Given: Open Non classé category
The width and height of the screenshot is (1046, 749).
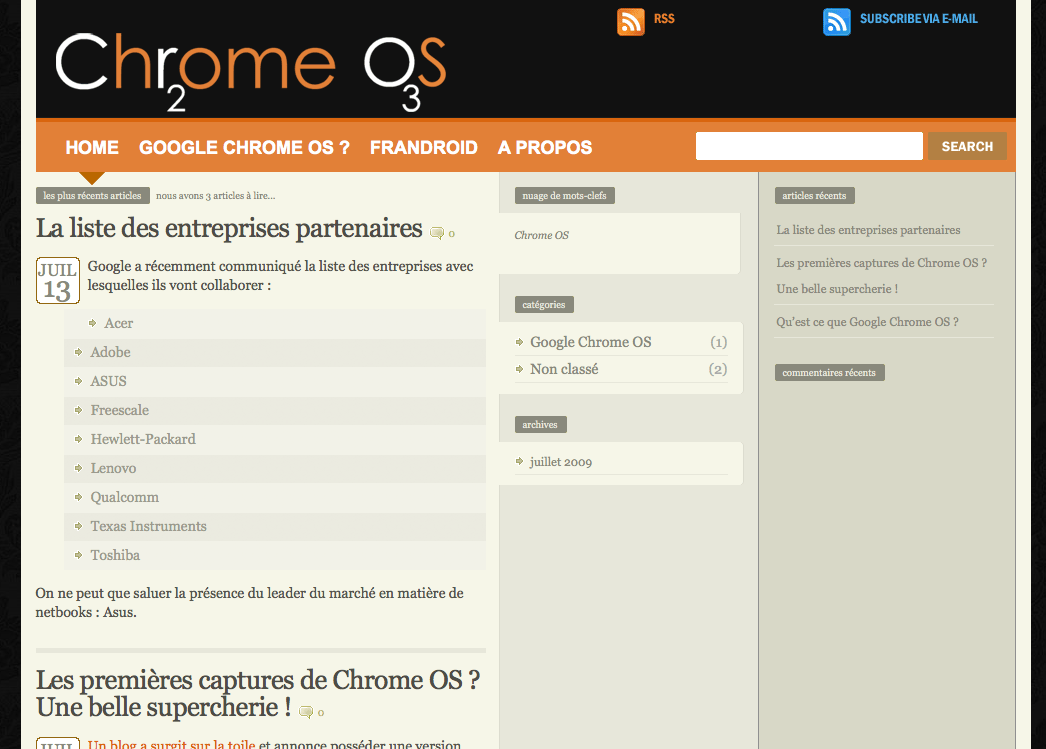Looking at the screenshot, I should [564, 369].
